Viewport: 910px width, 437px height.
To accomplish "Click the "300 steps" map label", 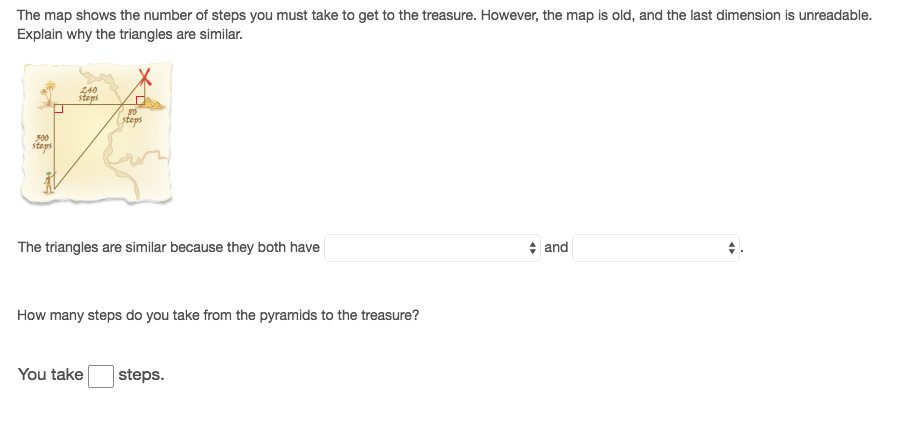I will 42,141.
